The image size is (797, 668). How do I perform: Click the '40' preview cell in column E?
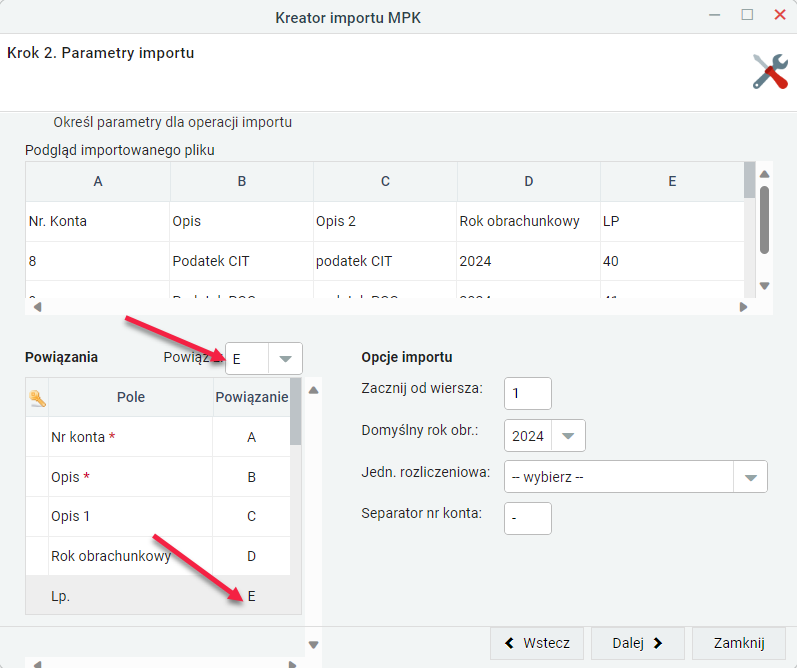pyautogui.click(x=672, y=261)
